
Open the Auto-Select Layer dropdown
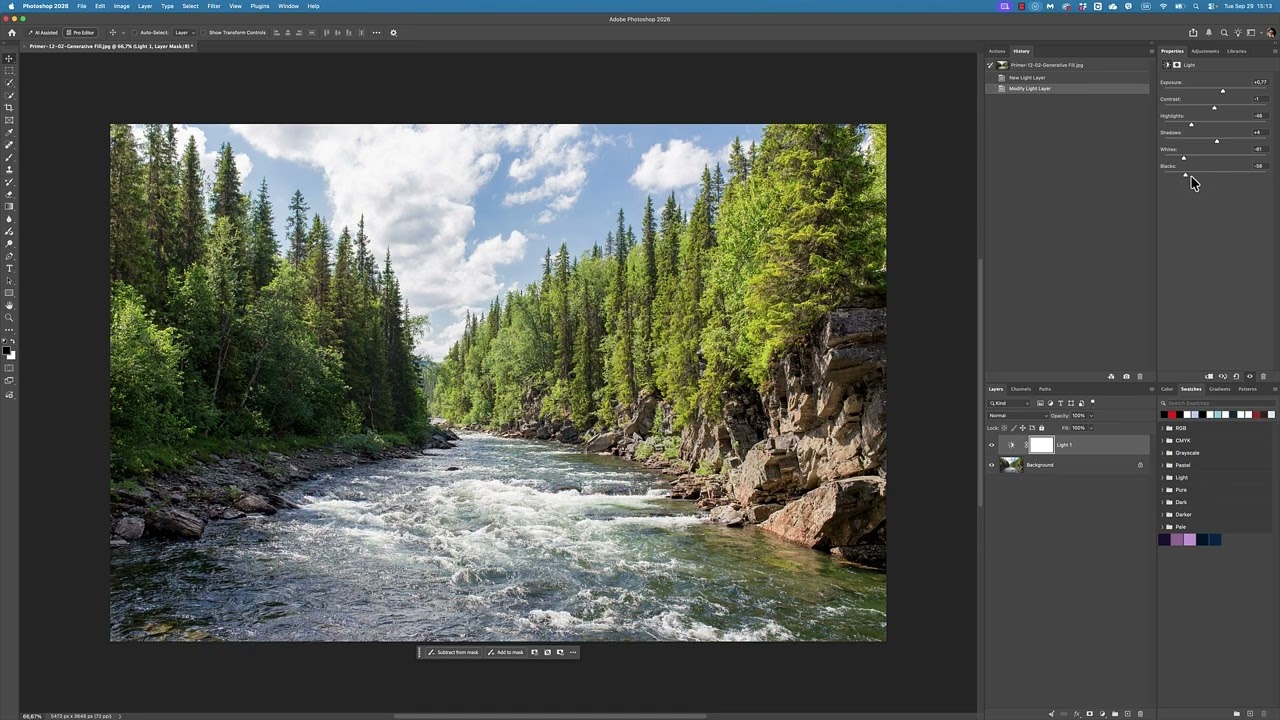[x=185, y=33]
